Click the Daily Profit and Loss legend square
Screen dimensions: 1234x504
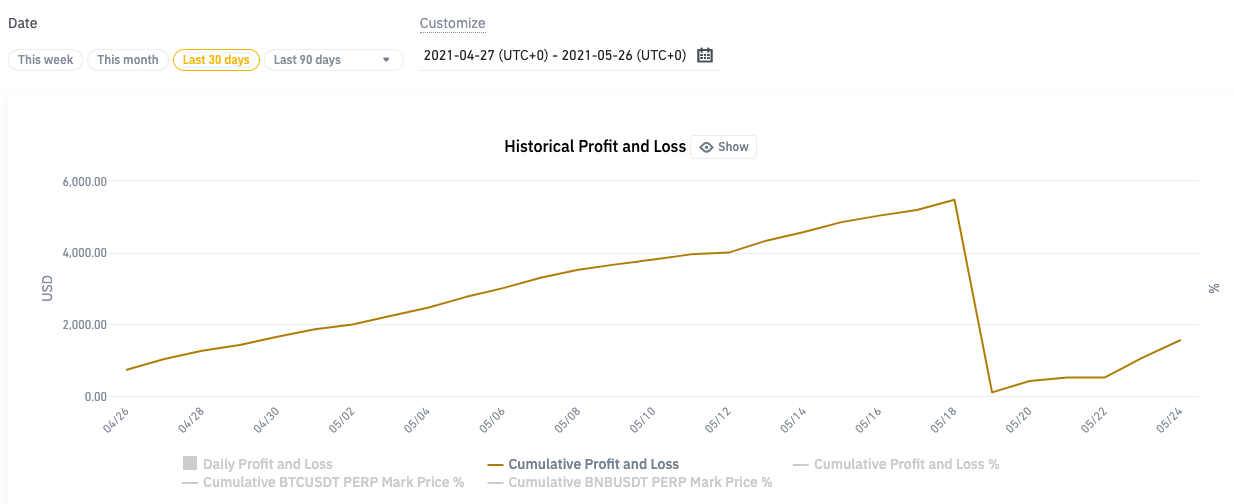[x=190, y=464]
